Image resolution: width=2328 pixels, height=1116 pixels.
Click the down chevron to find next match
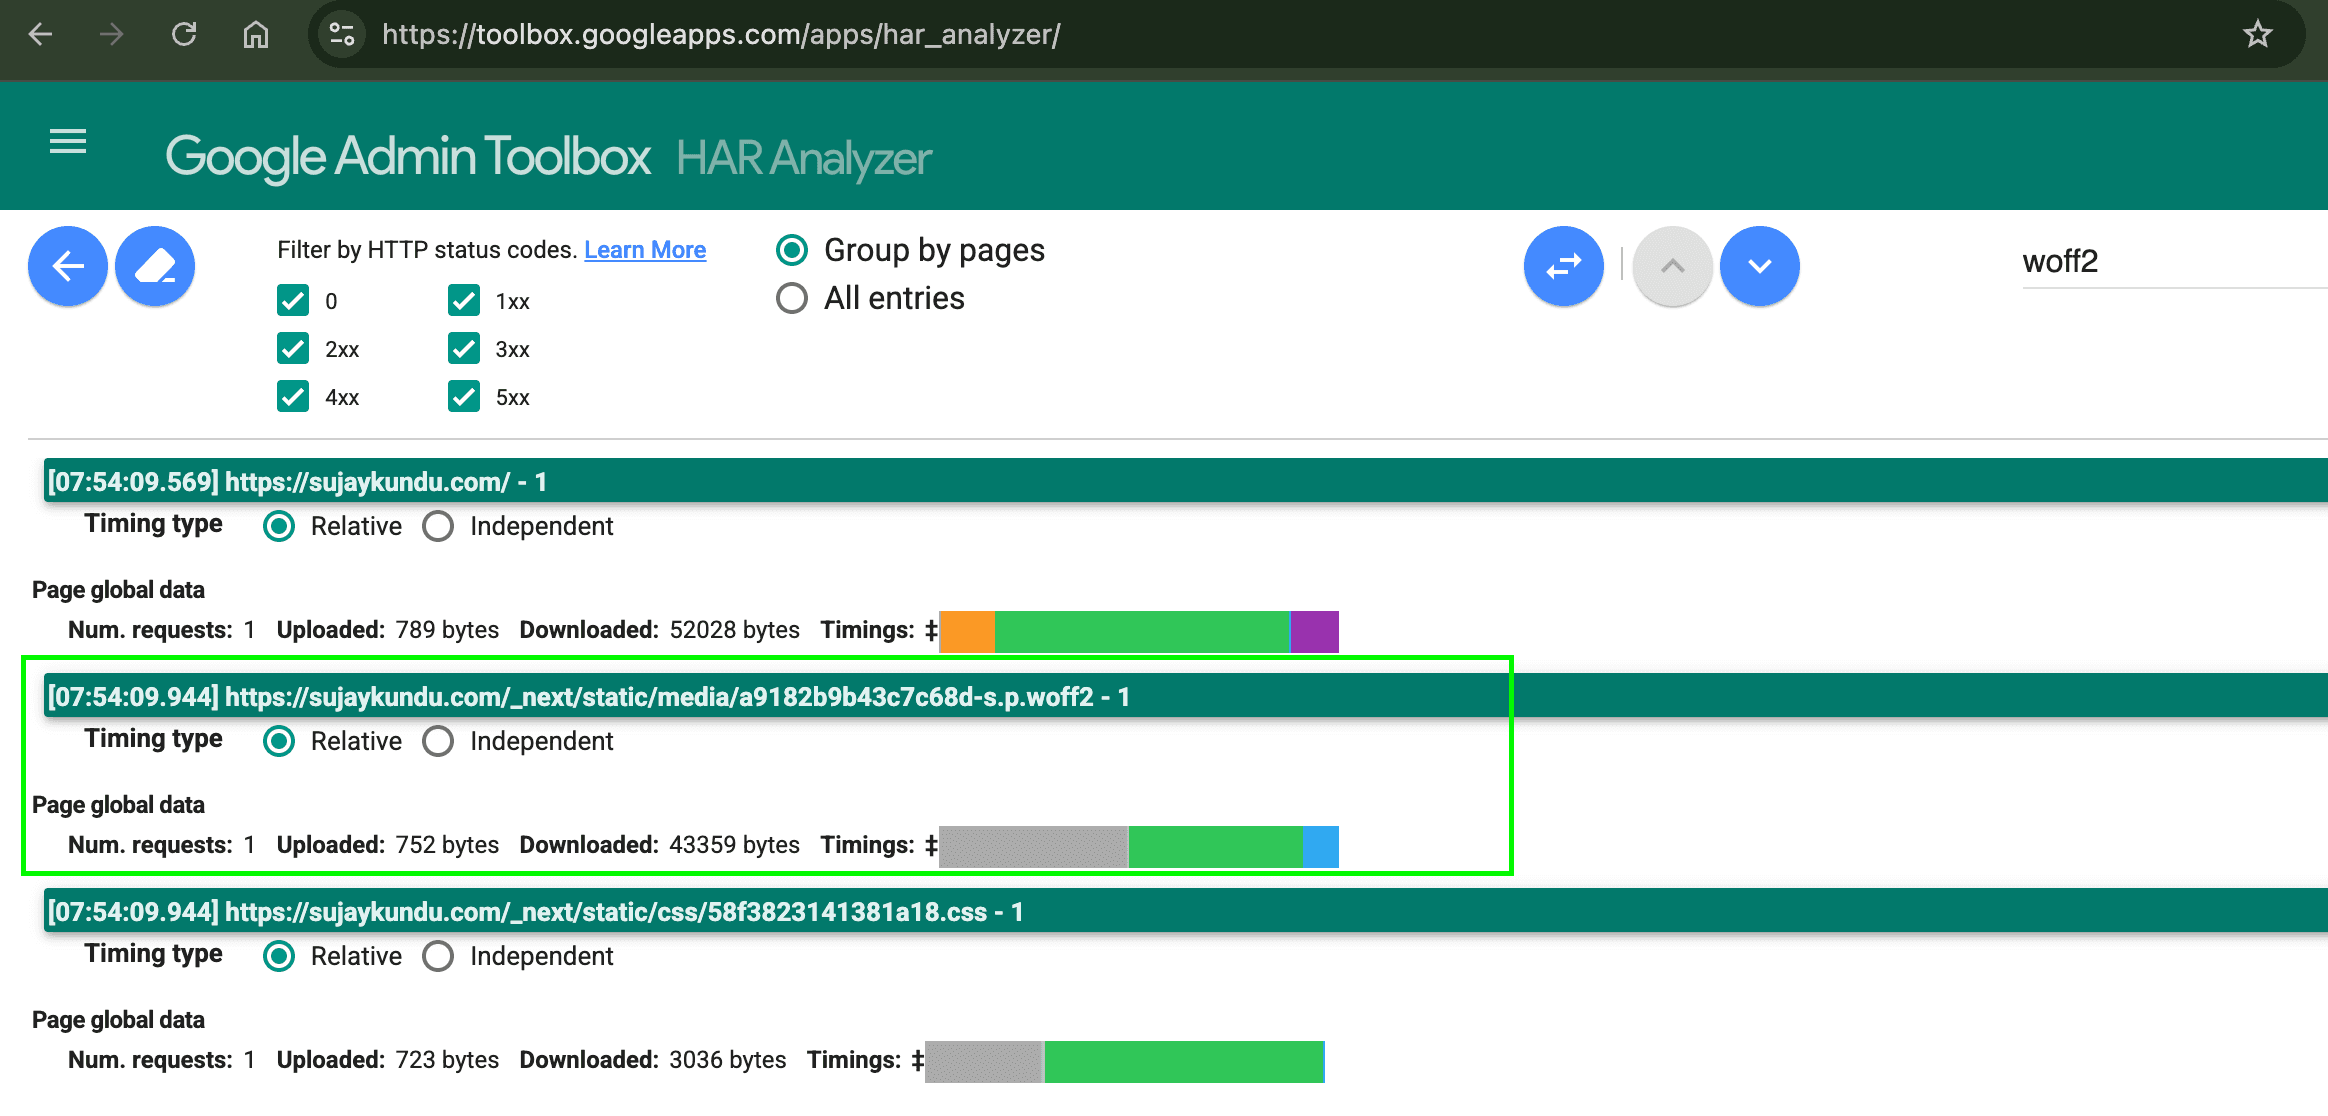(x=1759, y=265)
